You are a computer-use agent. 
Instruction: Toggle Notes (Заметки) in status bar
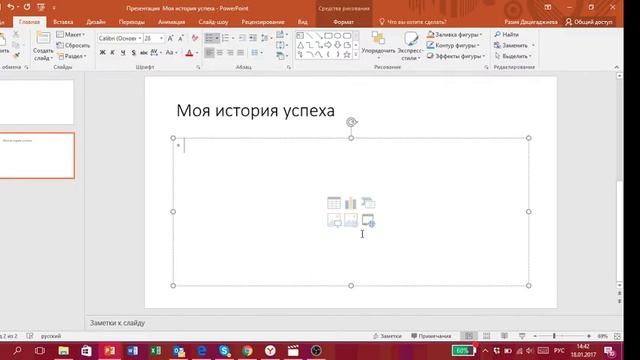387,336
